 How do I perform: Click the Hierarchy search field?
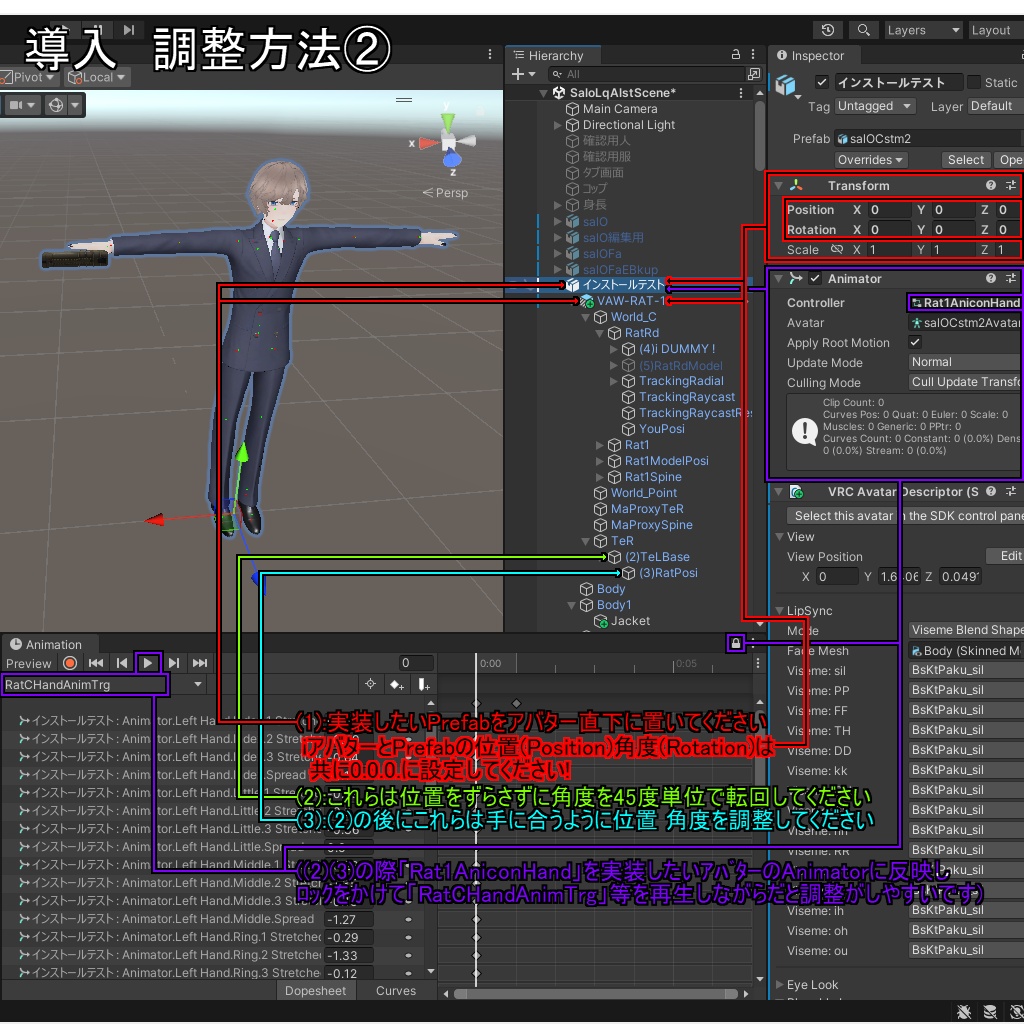[x=646, y=74]
